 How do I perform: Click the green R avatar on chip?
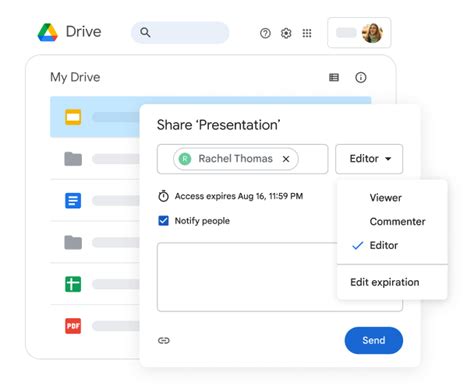pyautogui.click(x=185, y=159)
